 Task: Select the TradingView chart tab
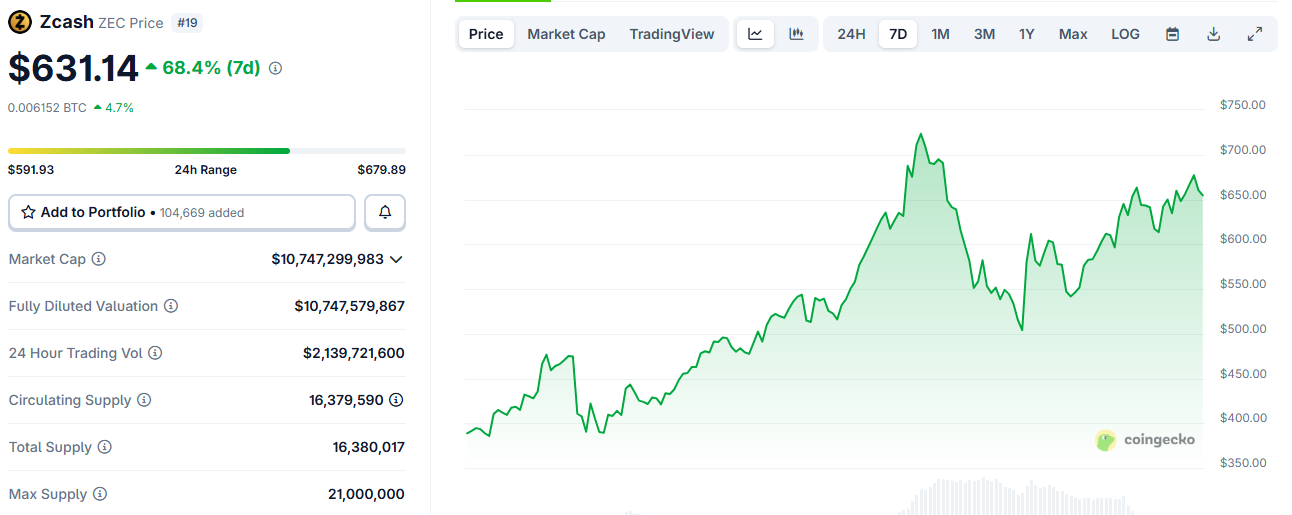672,34
